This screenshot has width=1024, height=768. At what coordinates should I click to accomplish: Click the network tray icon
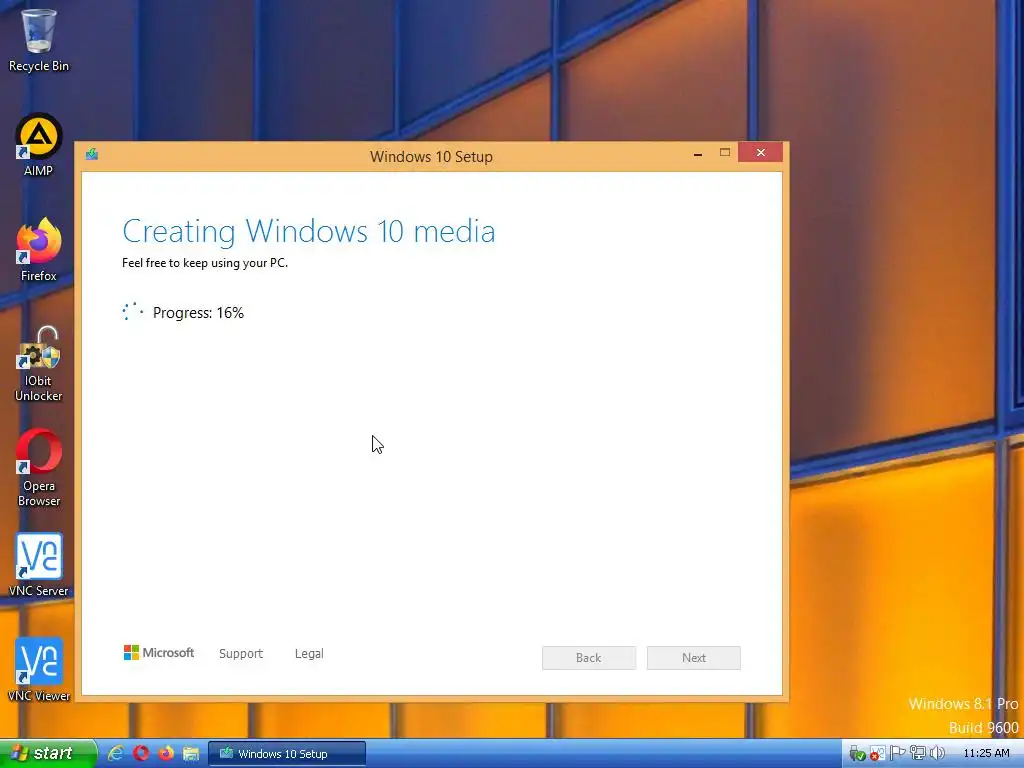918,754
